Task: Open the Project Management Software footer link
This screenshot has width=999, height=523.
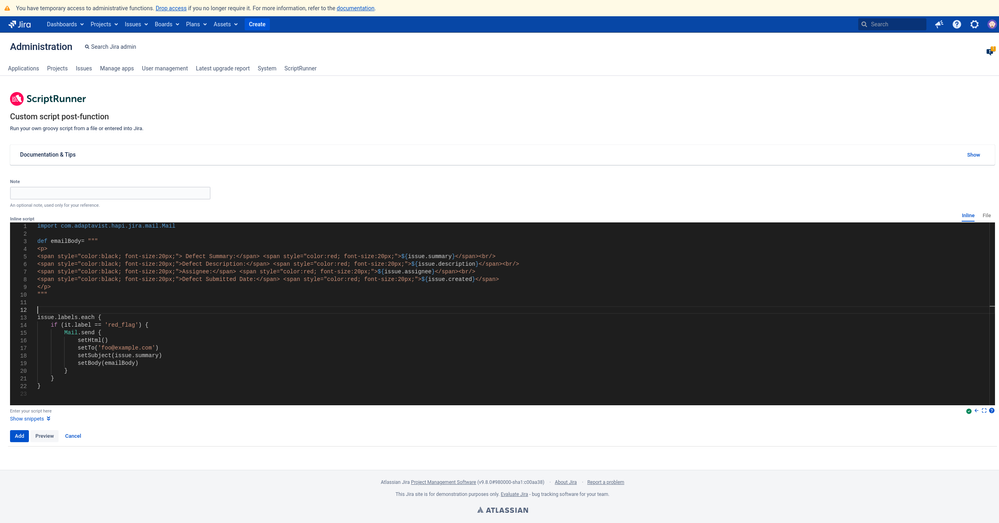Action: (443, 482)
